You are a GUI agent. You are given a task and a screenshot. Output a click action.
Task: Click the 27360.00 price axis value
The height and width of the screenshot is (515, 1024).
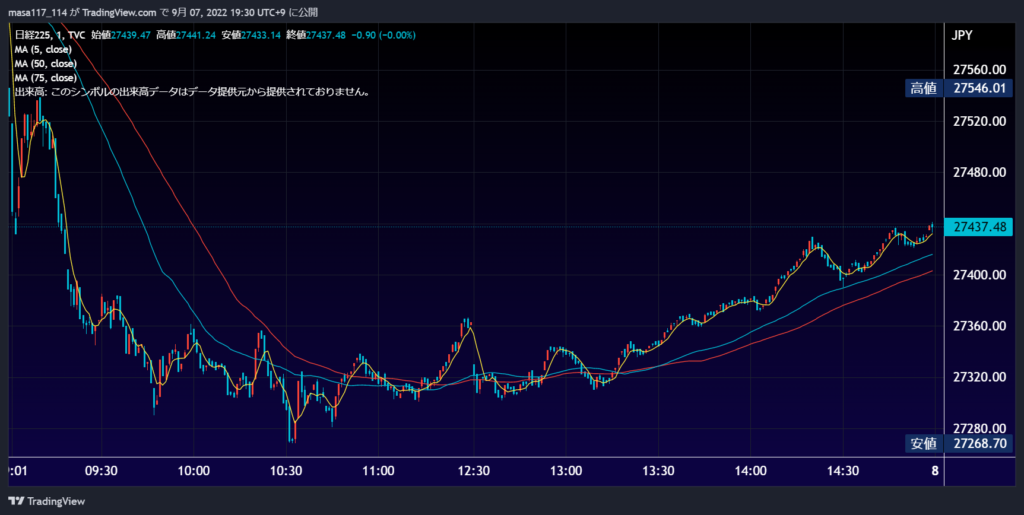[979, 326]
